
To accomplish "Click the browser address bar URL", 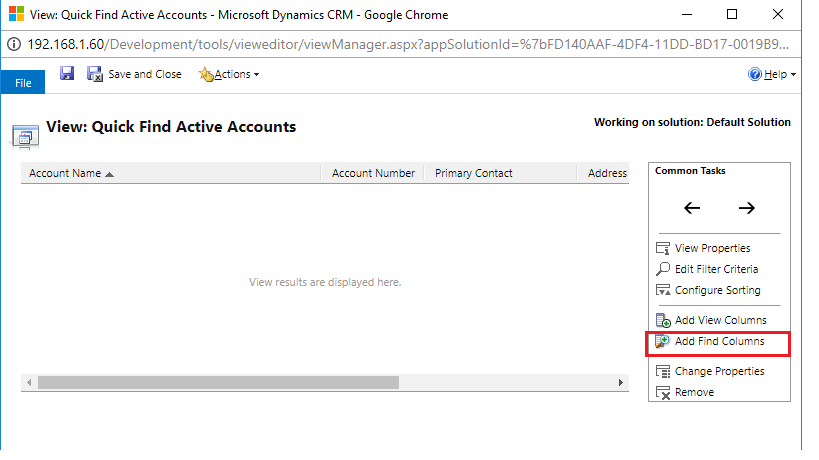I will pos(400,45).
